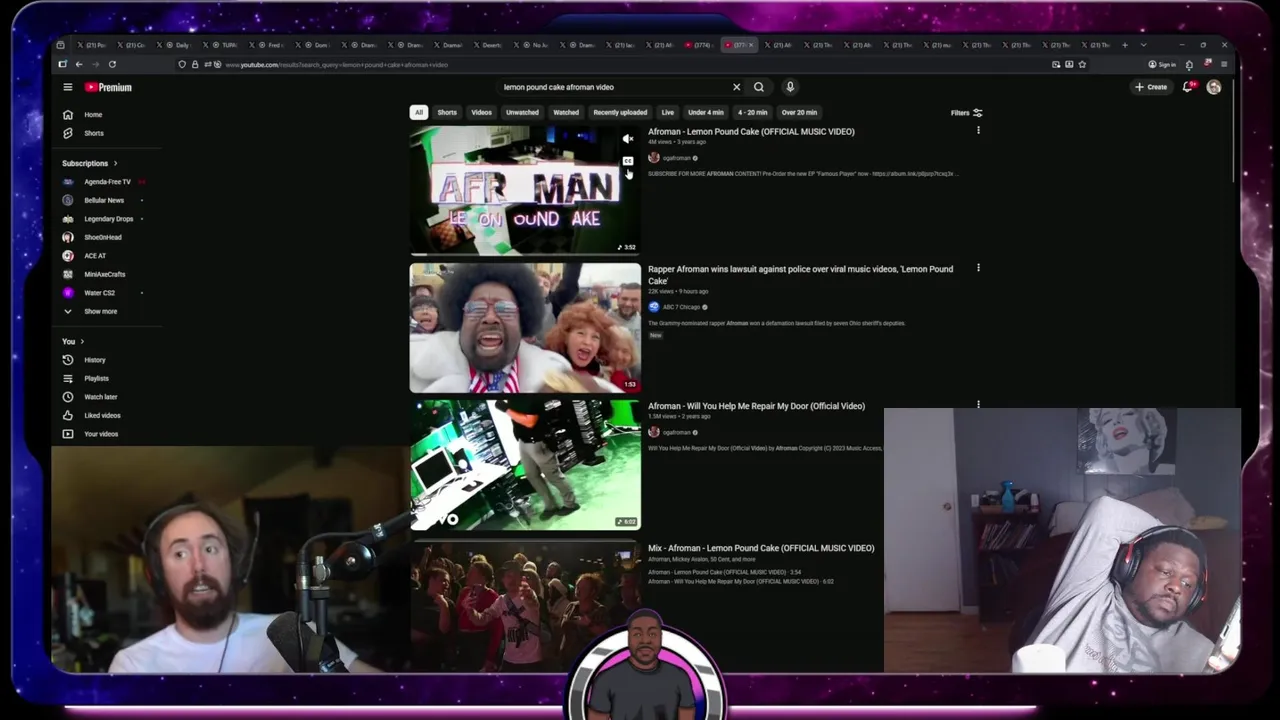1280x720 pixels.
Task: Open the MiniAxeCrafts subscription
Action: (x=107, y=274)
